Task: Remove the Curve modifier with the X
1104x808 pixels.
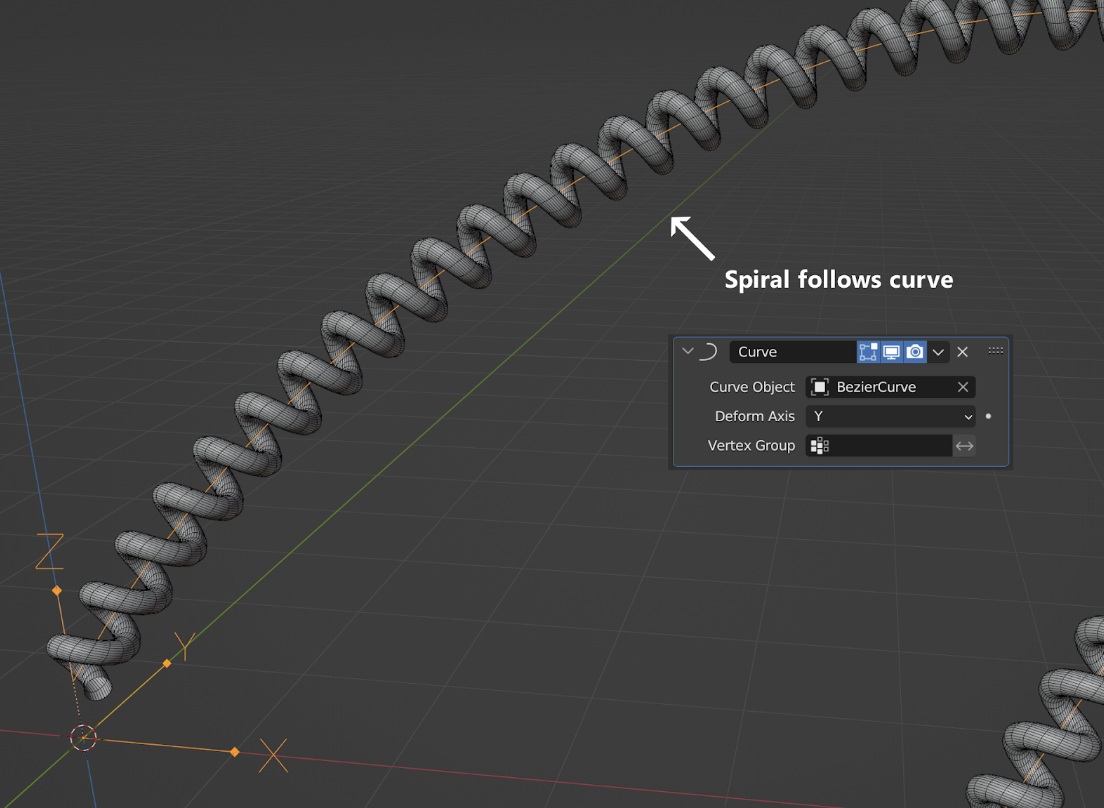Action: 963,351
